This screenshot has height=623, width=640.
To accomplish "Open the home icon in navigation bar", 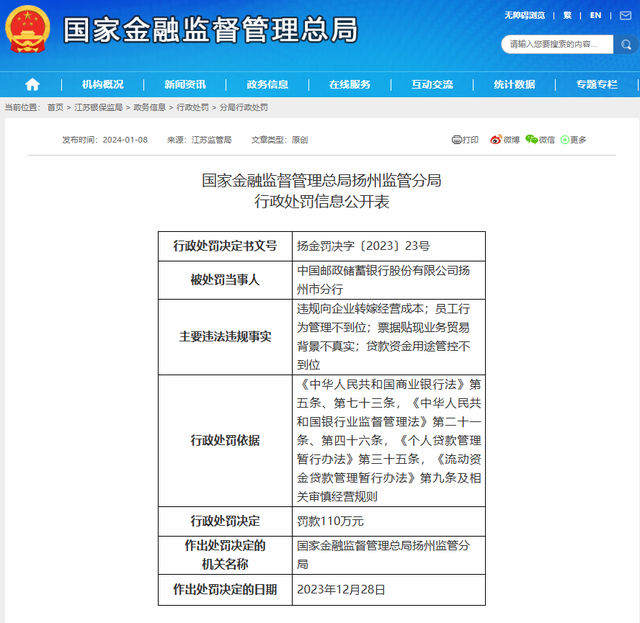I will point(32,85).
